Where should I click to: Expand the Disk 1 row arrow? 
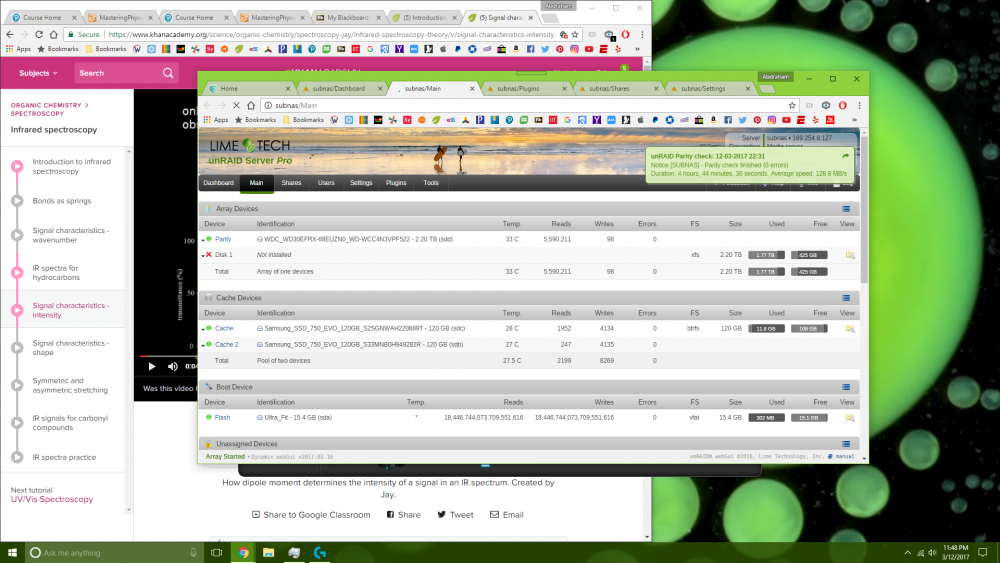coord(203,255)
